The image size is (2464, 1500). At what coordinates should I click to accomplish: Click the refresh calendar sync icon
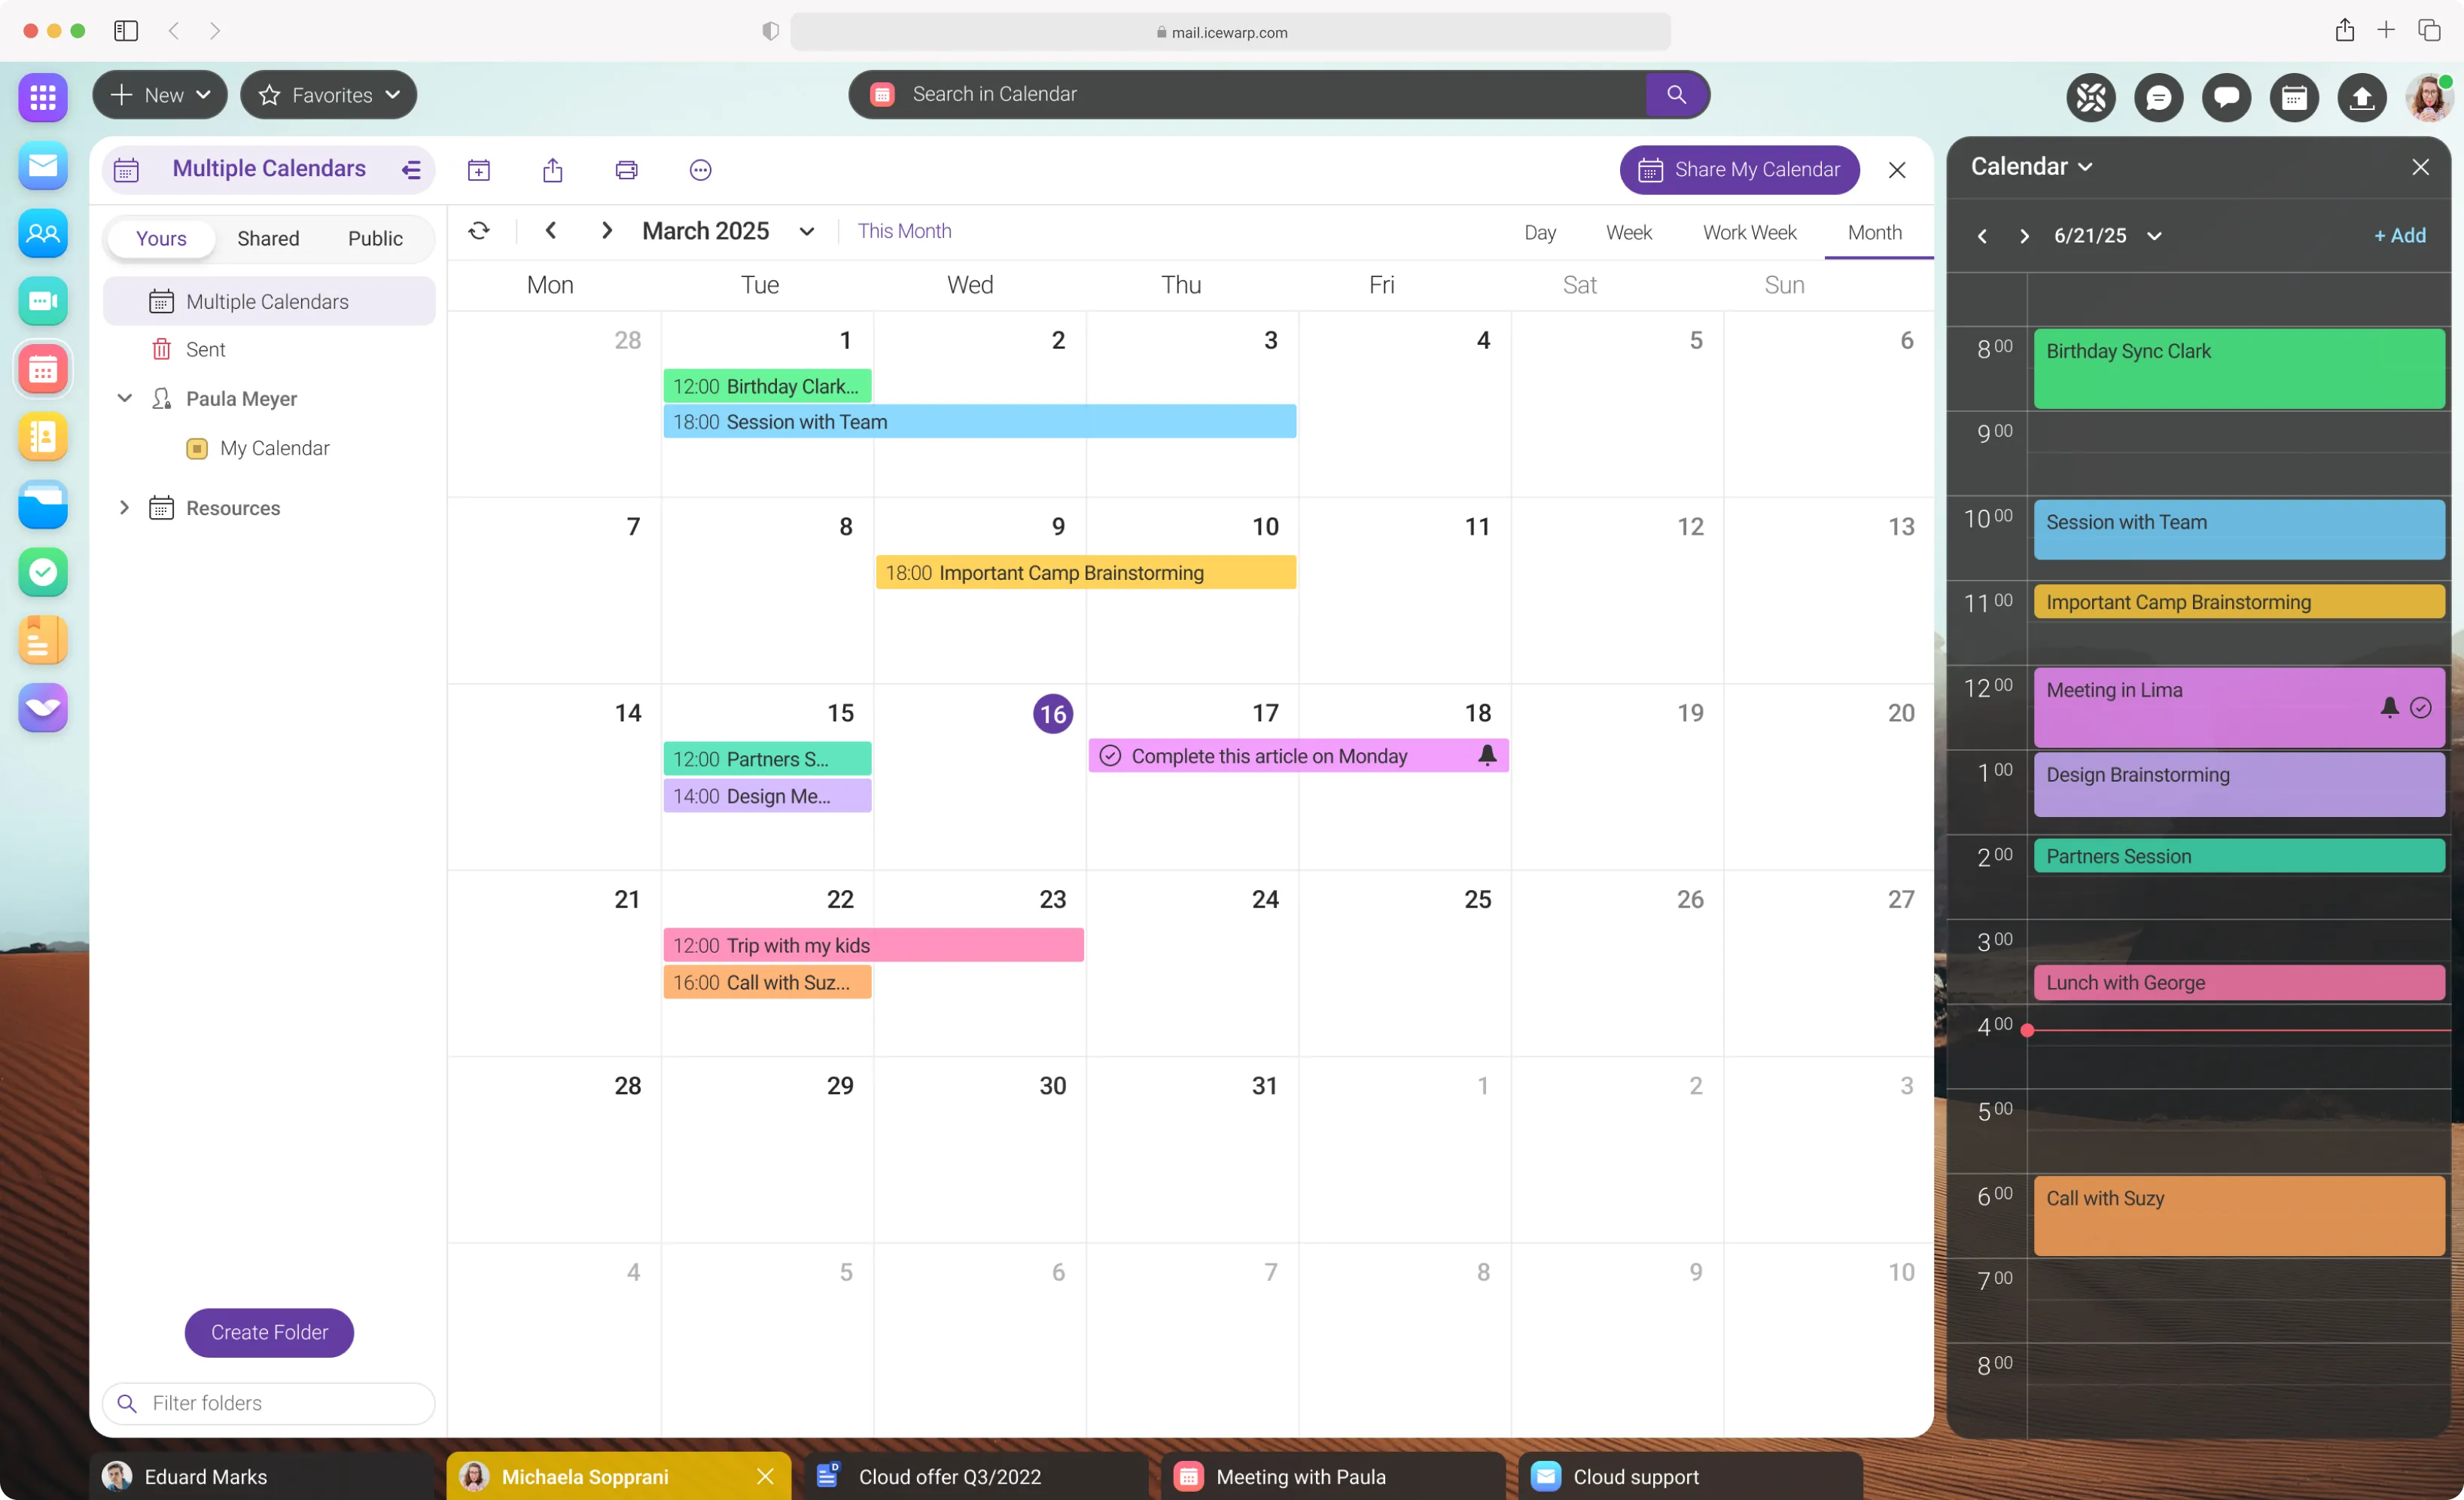tap(479, 231)
